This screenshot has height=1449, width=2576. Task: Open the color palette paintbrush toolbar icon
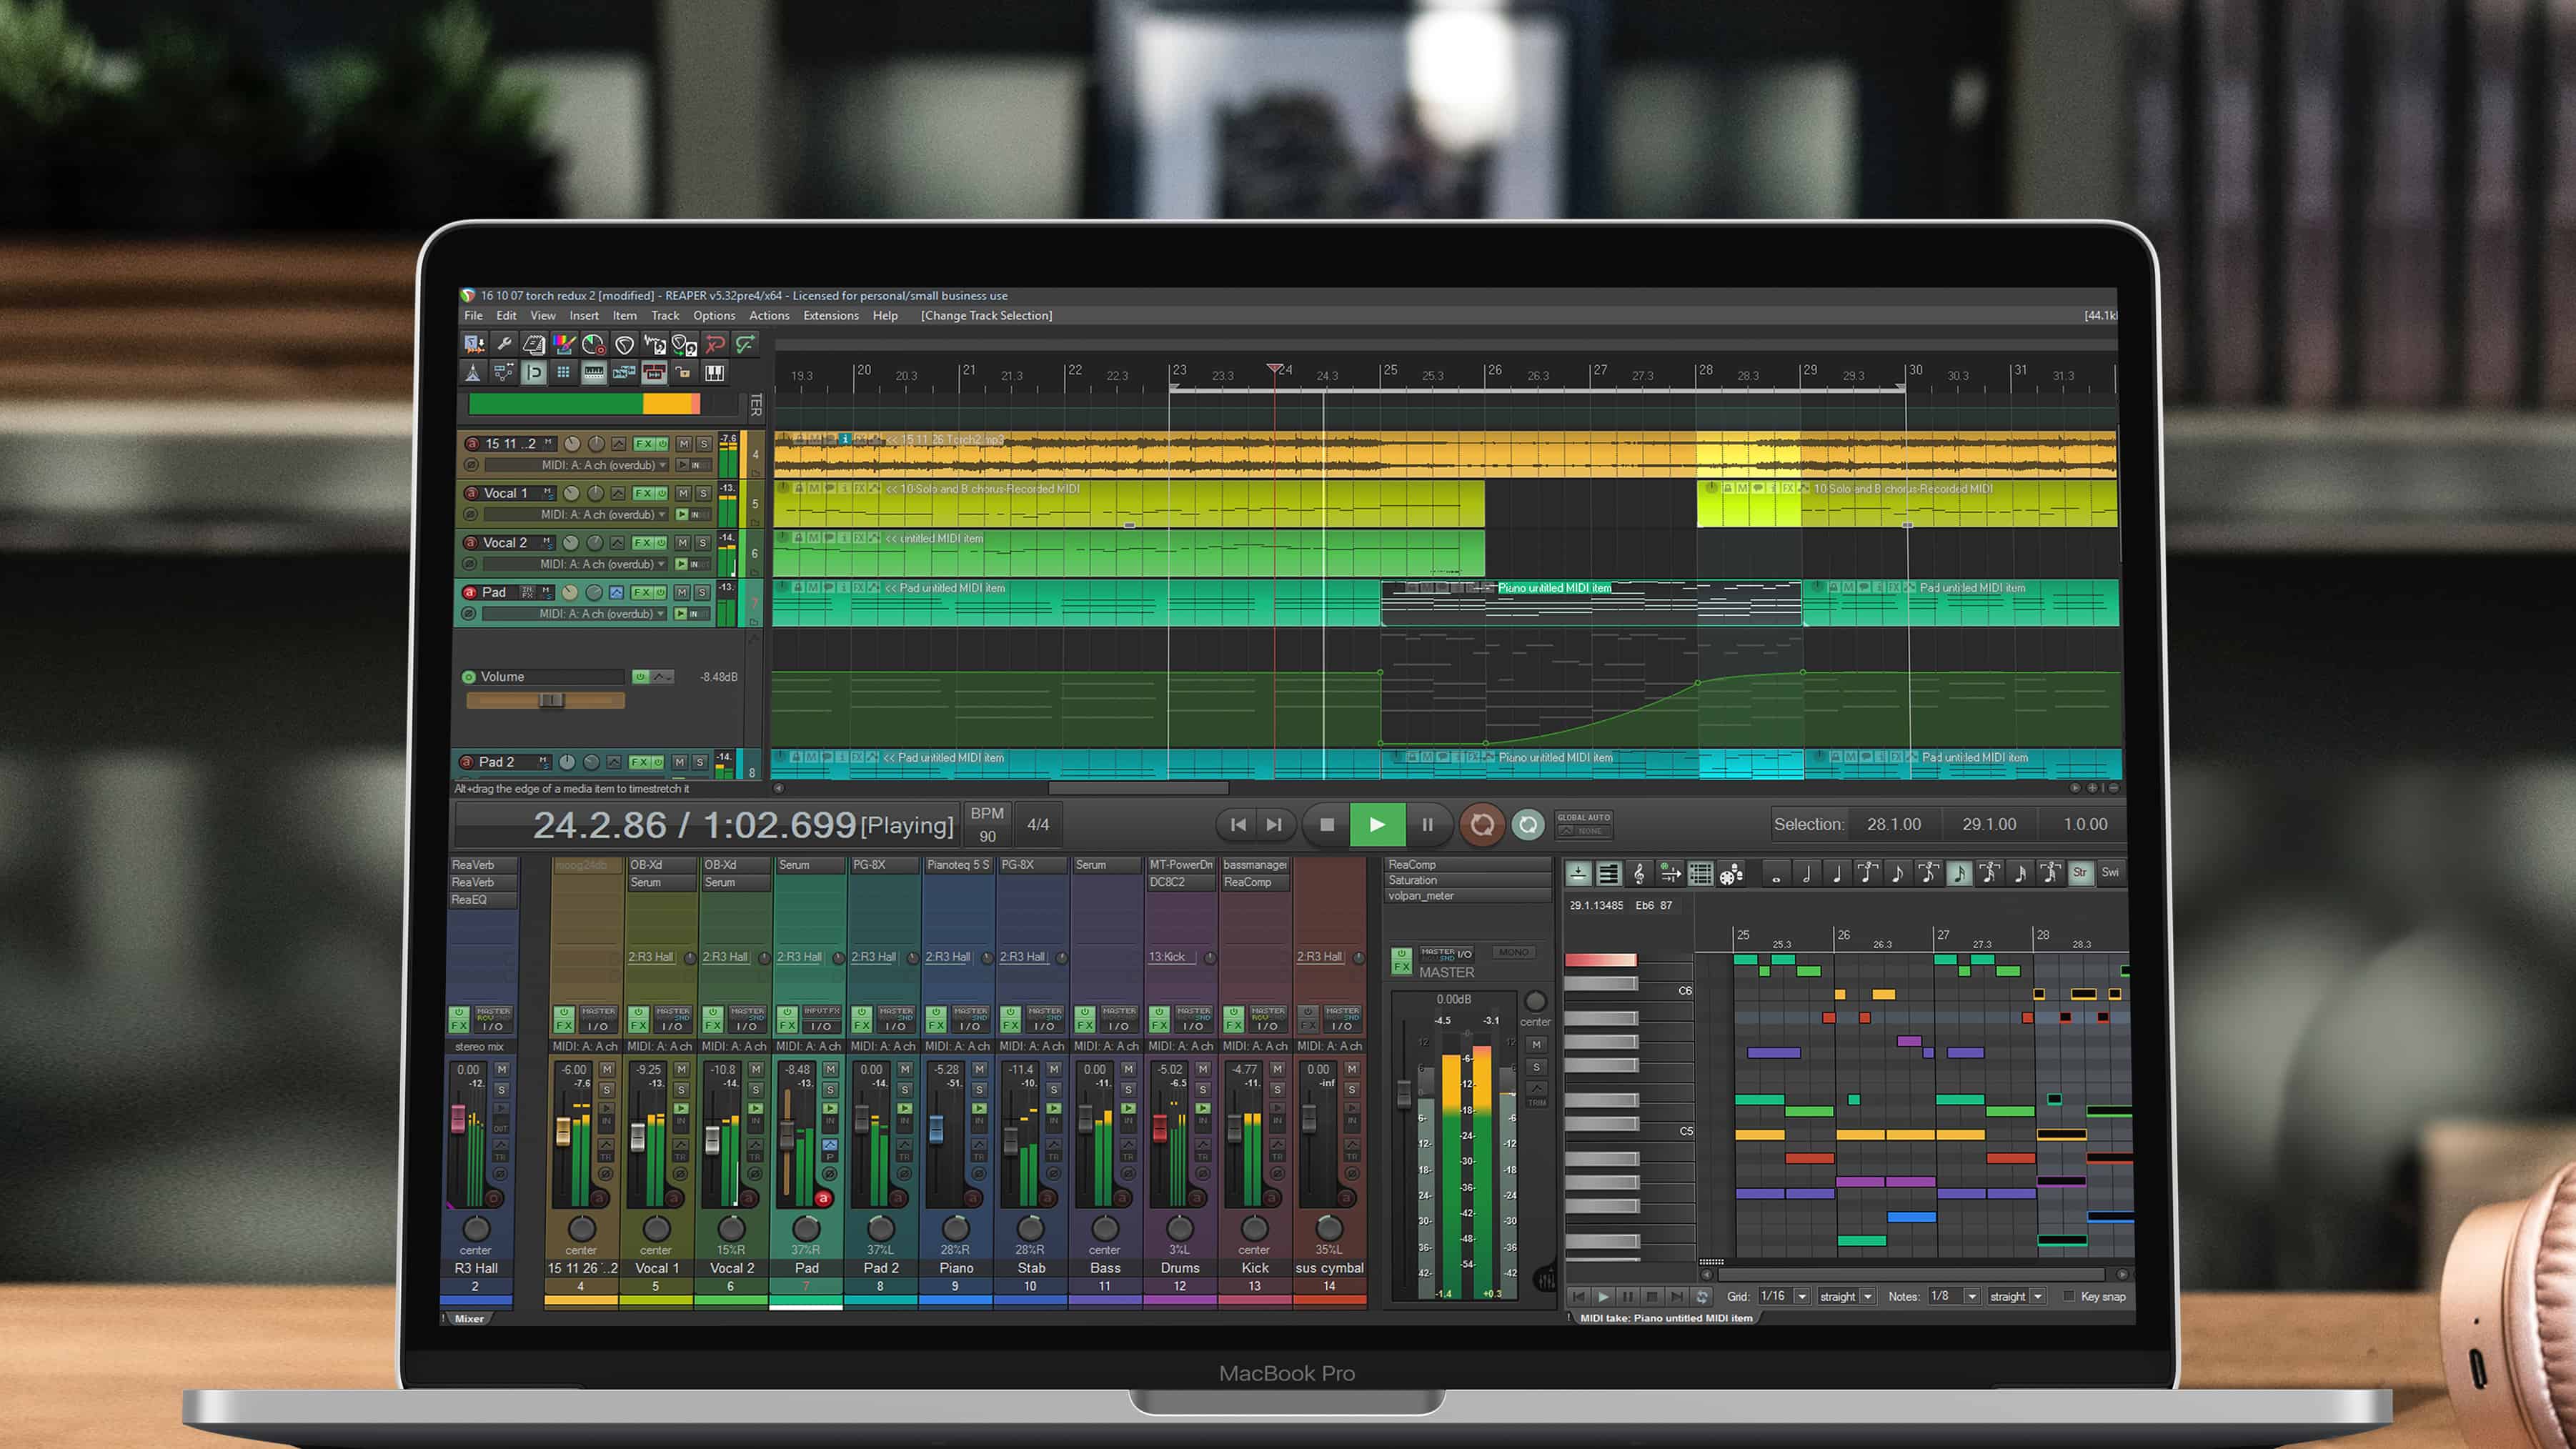coord(564,344)
